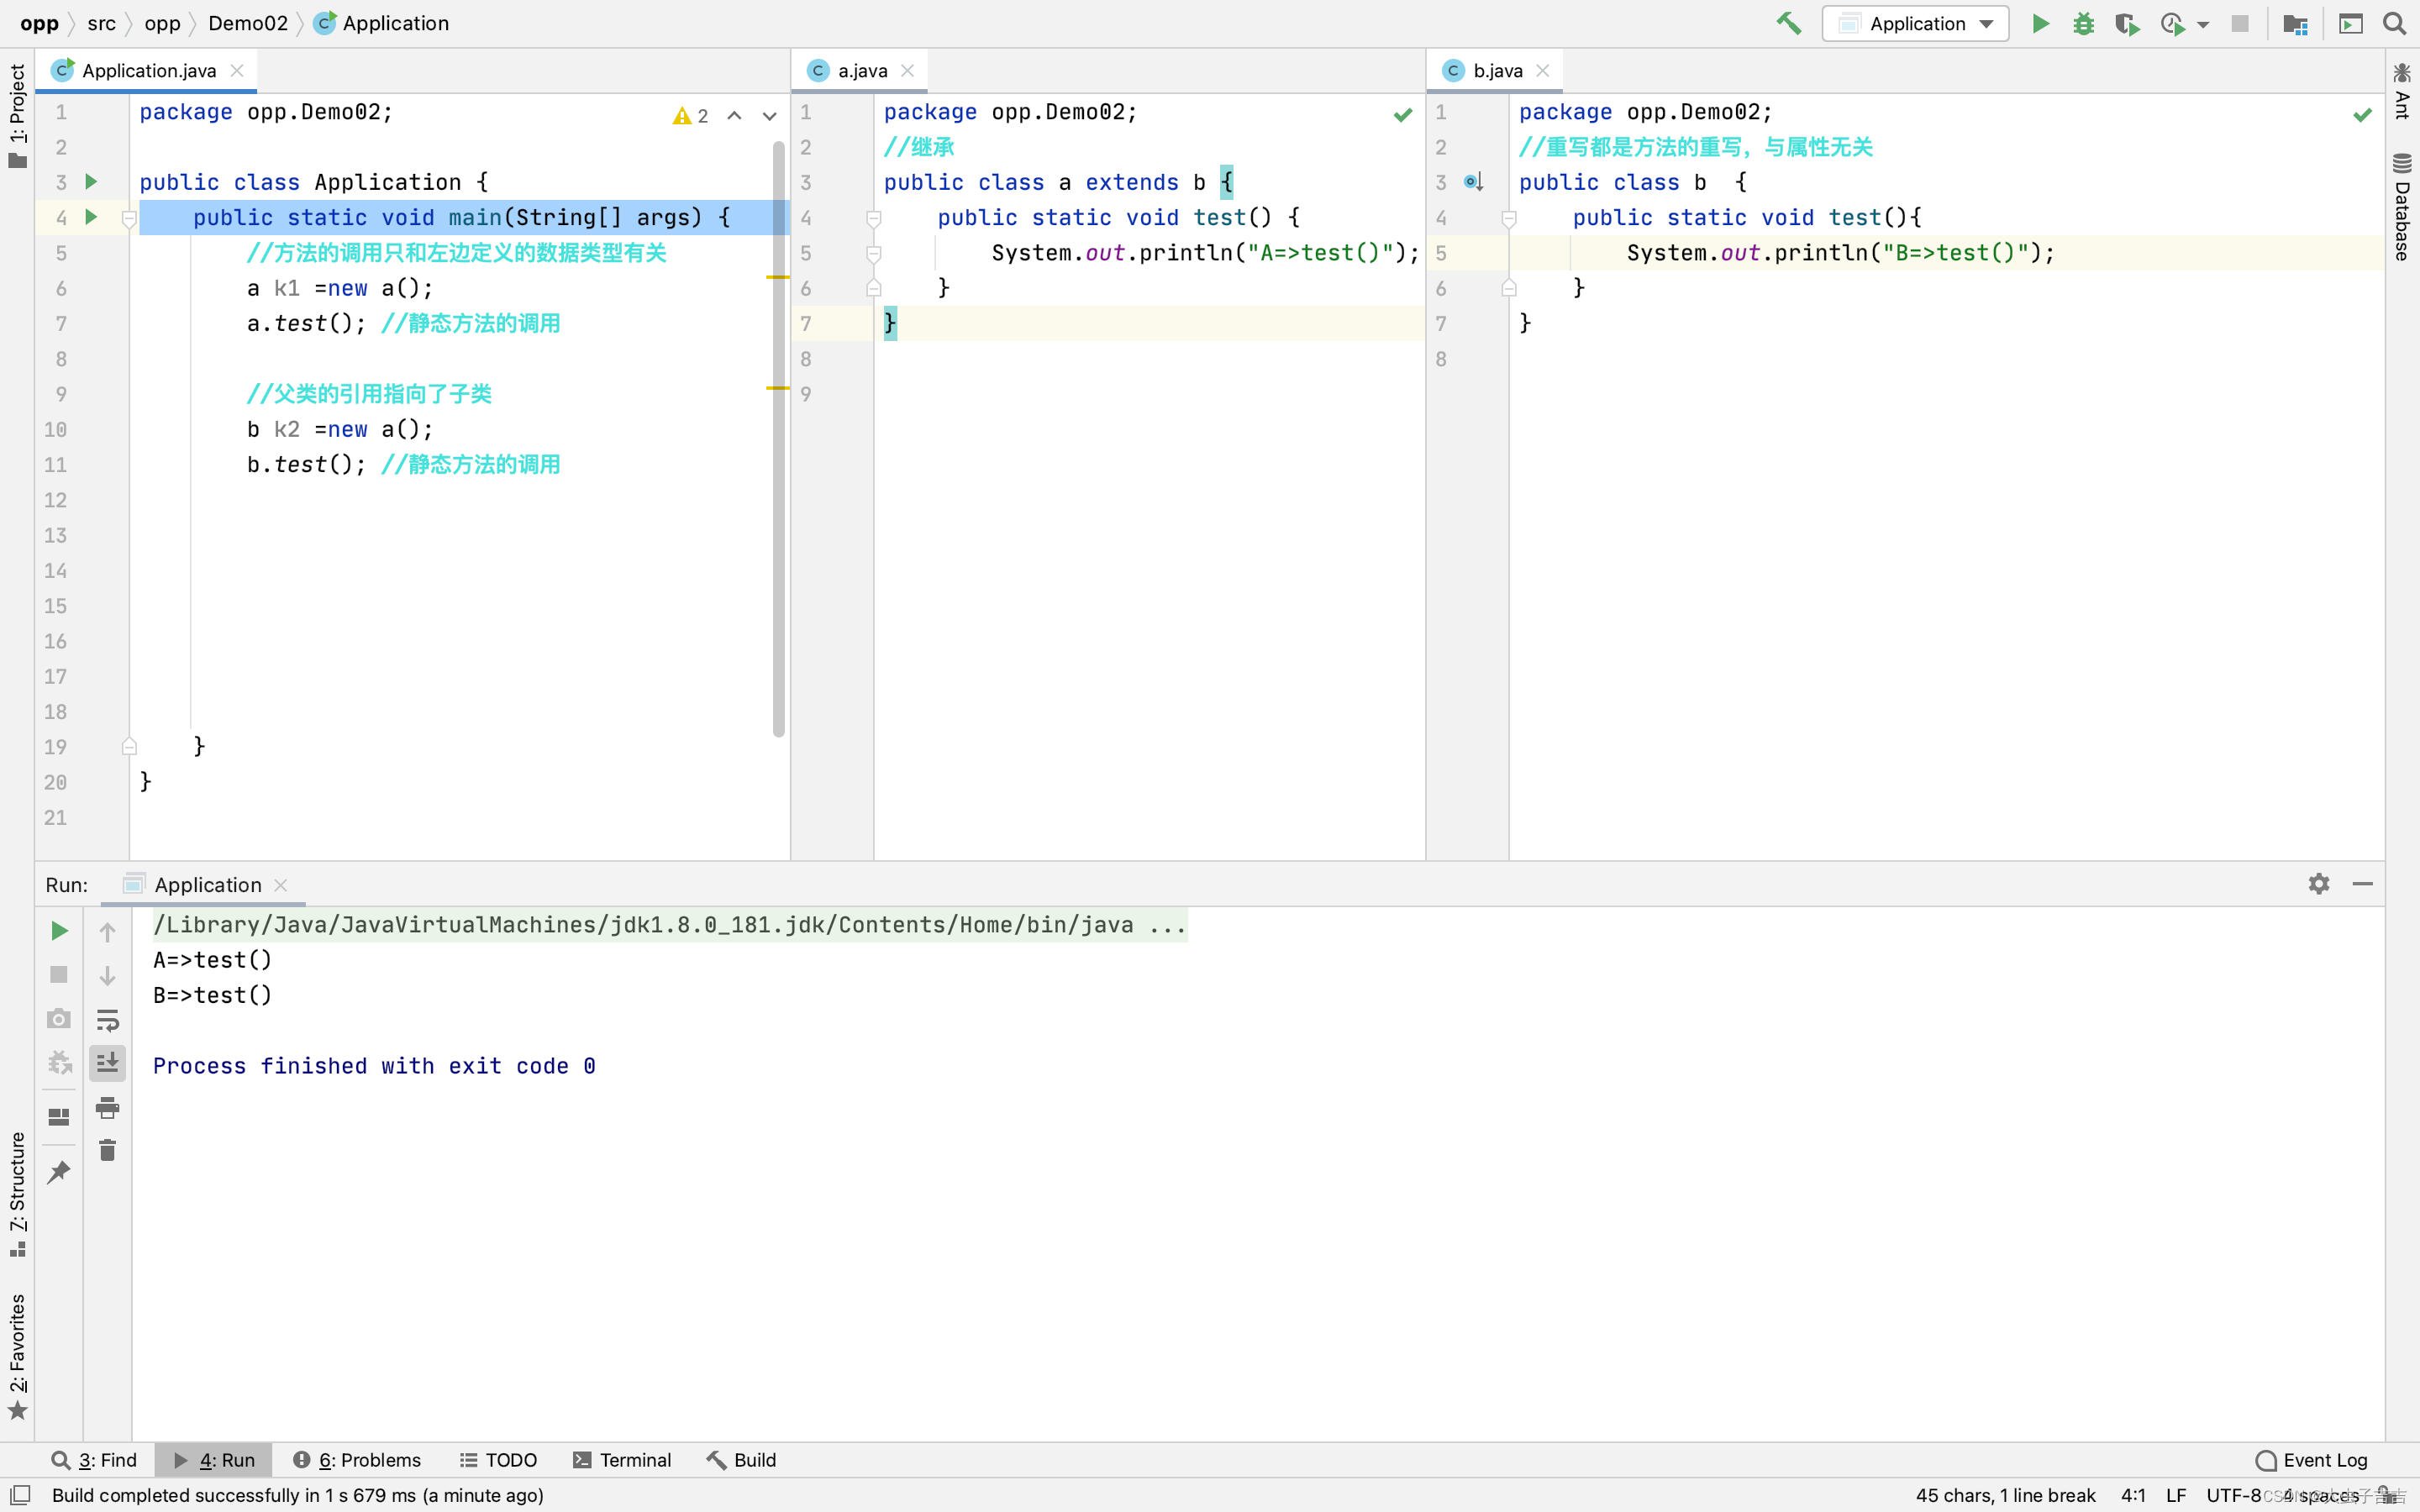The image size is (2420, 1512).
Task: Open the search everywhere magnifier icon
Action: 2394,23
